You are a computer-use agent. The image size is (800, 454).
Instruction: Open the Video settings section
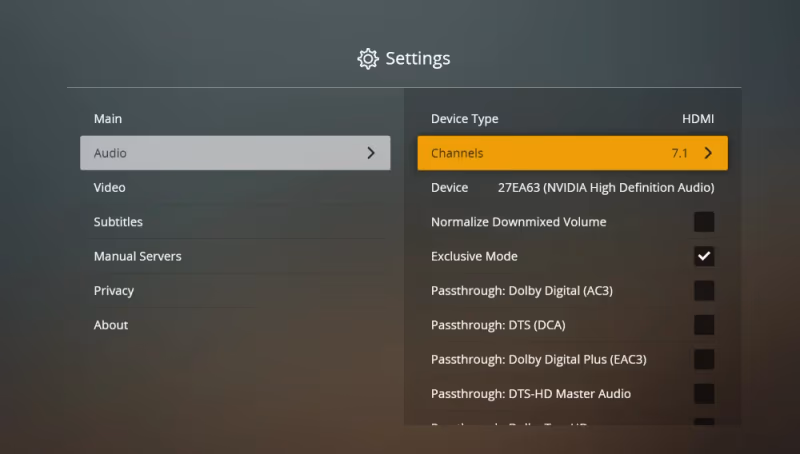(x=235, y=187)
